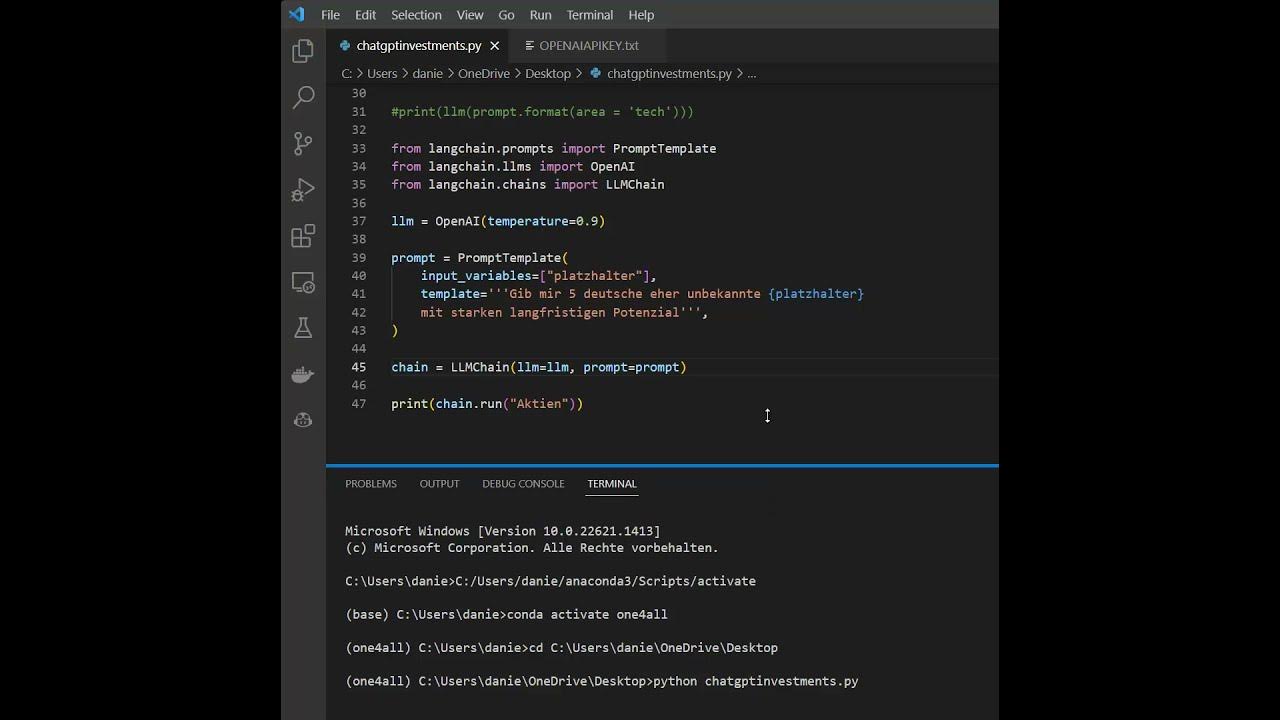Click the anaconda3 Scripts activate terminal line

pyautogui.click(x=550, y=582)
